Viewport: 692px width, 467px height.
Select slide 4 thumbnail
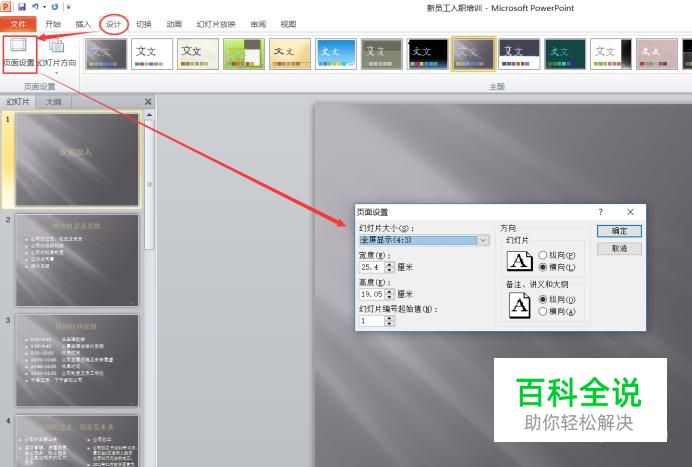coord(77,441)
